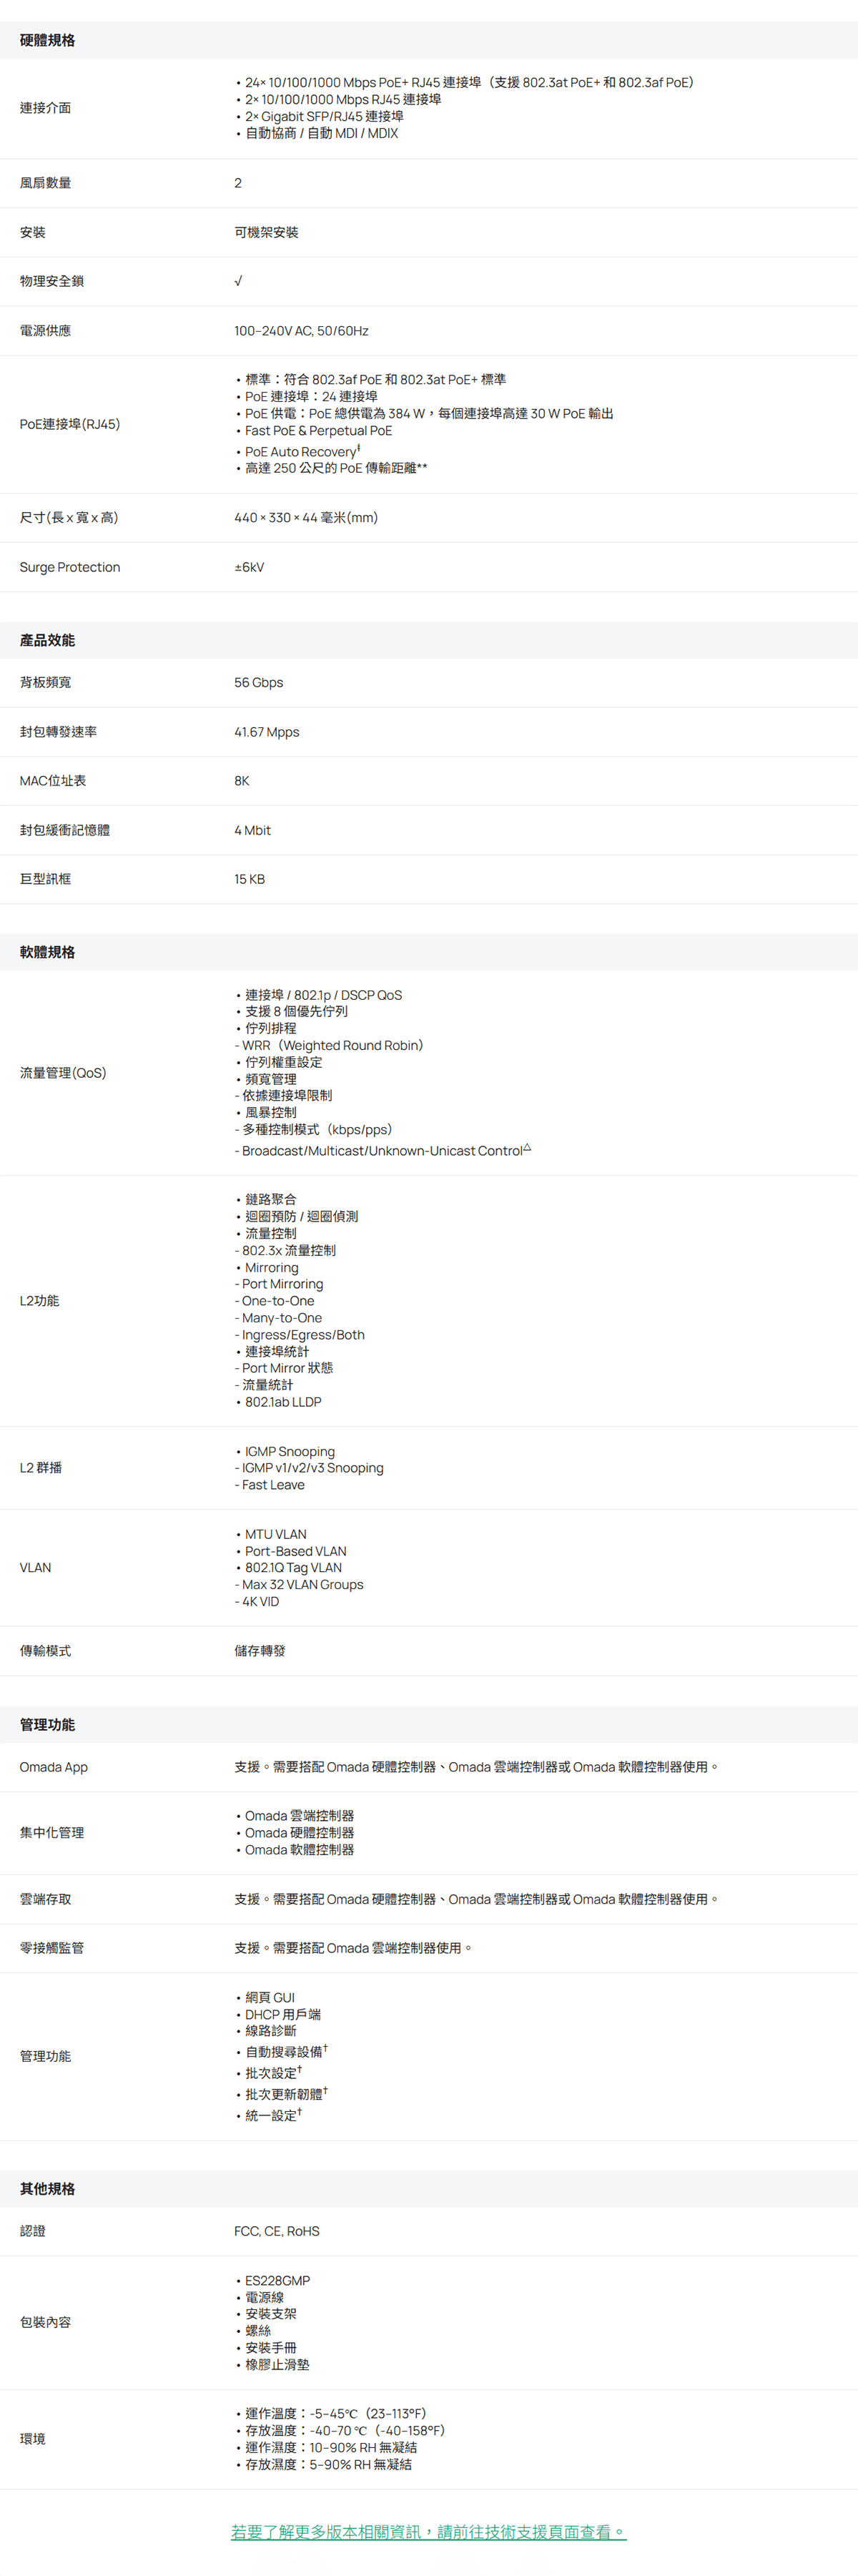Select the 41.67 Mpps forwarding rate value

tap(266, 732)
